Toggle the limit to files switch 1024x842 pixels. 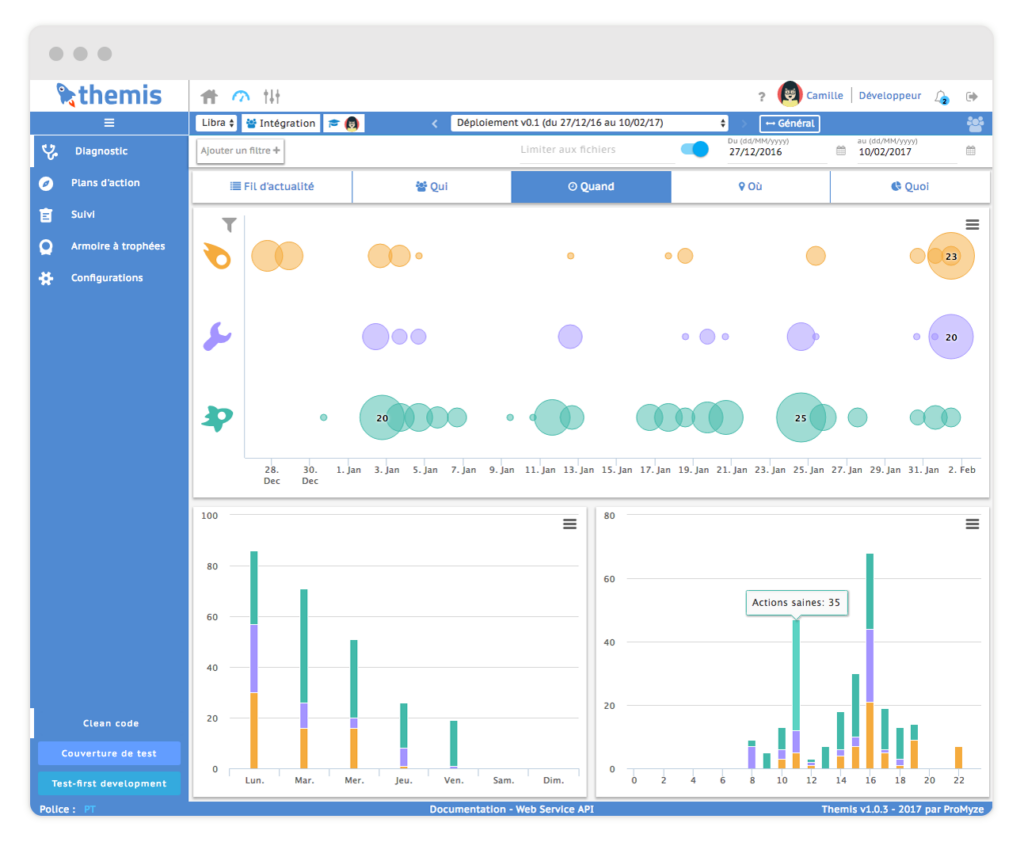click(x=694, y=149)
